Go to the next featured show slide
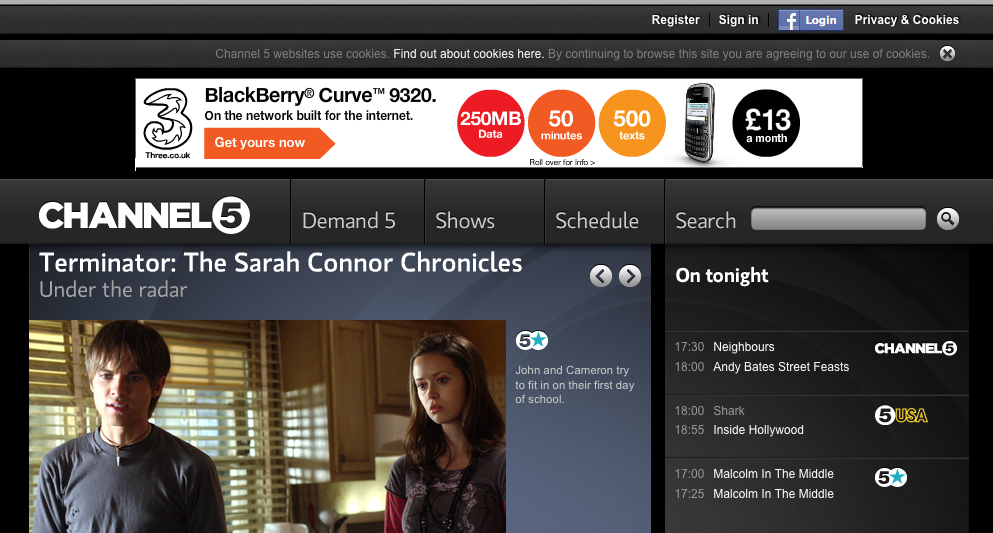This screenshot has width=993, height=533. 629,276
